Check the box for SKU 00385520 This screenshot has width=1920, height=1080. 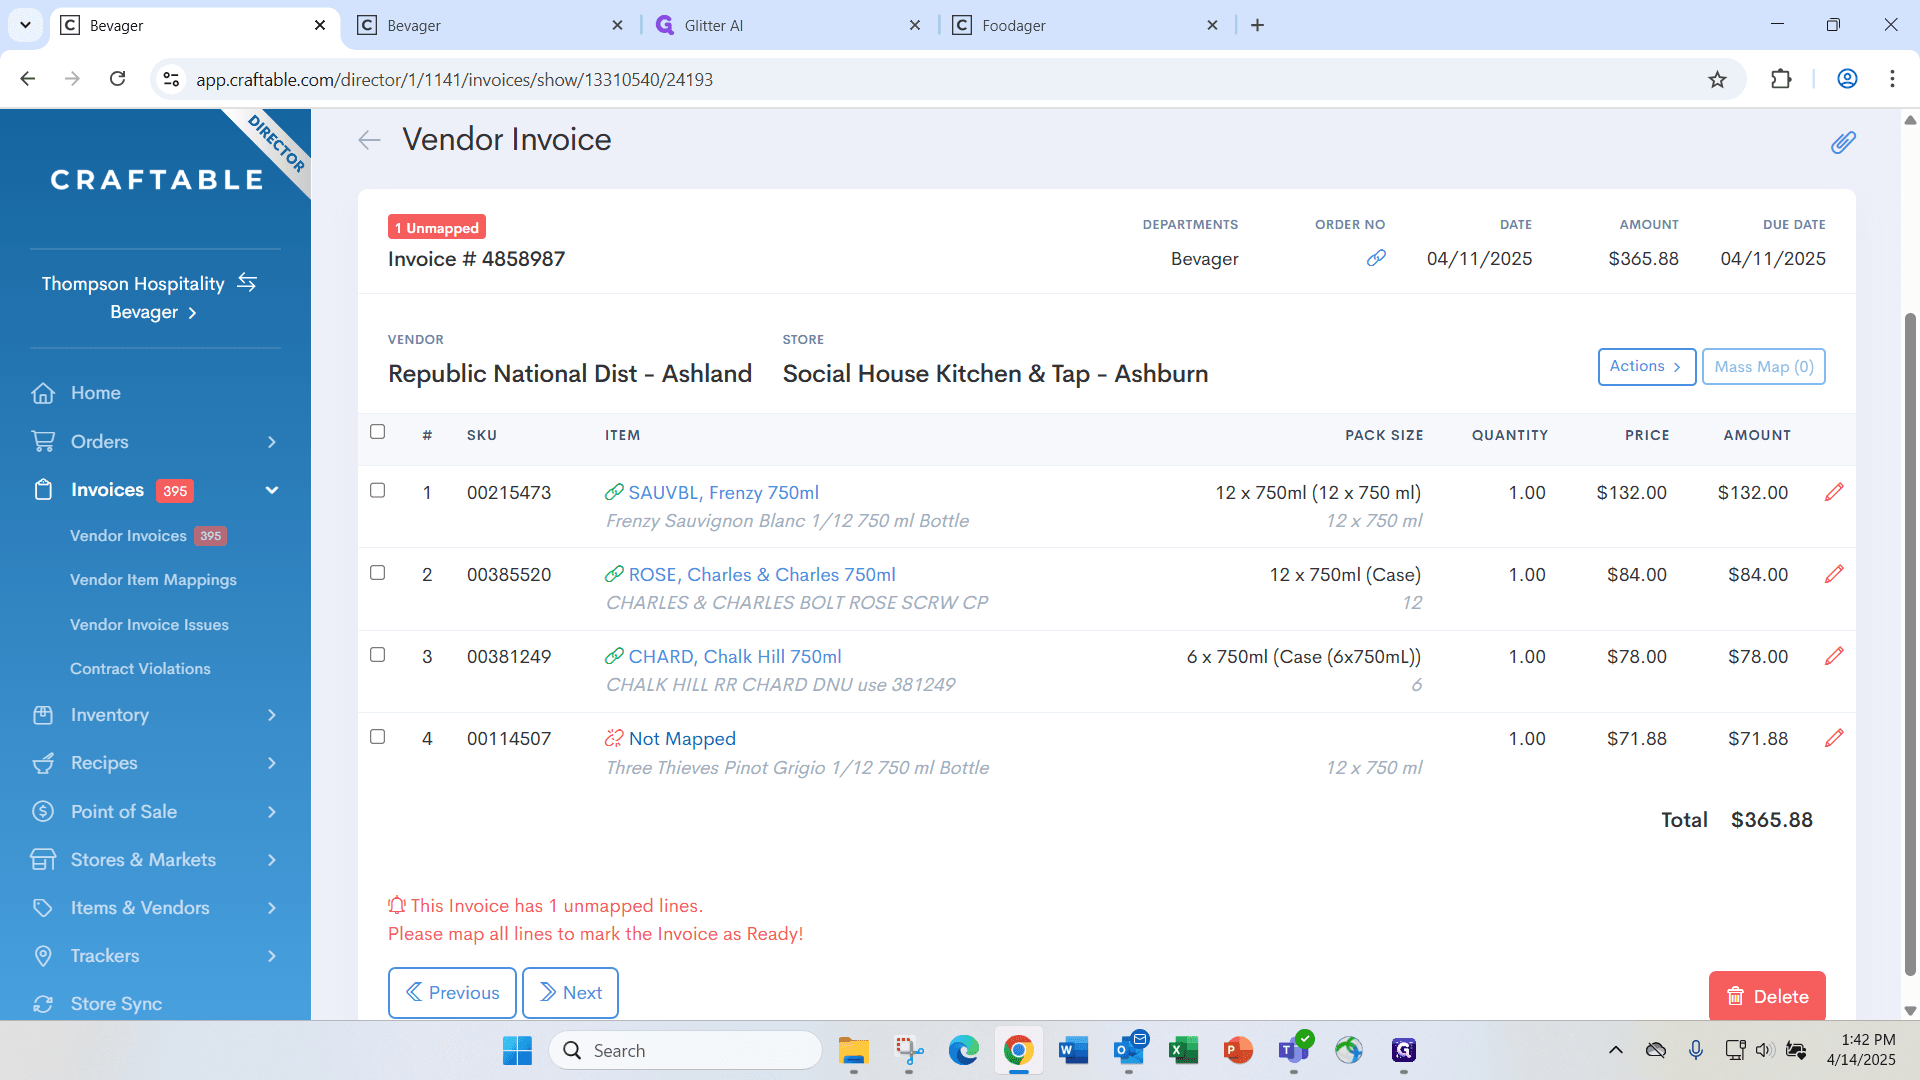click(377, 572)
